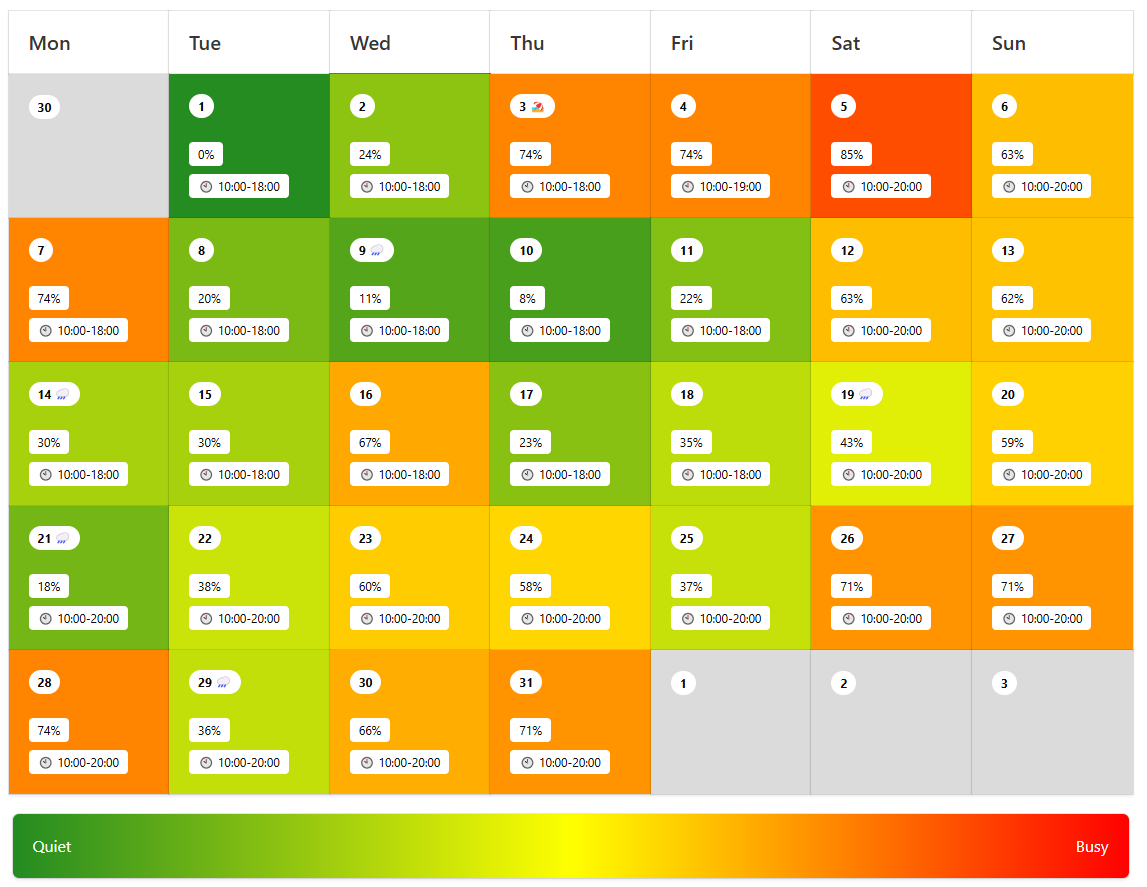Click the rain cloud icon on day 29

[x=223, y=683]
